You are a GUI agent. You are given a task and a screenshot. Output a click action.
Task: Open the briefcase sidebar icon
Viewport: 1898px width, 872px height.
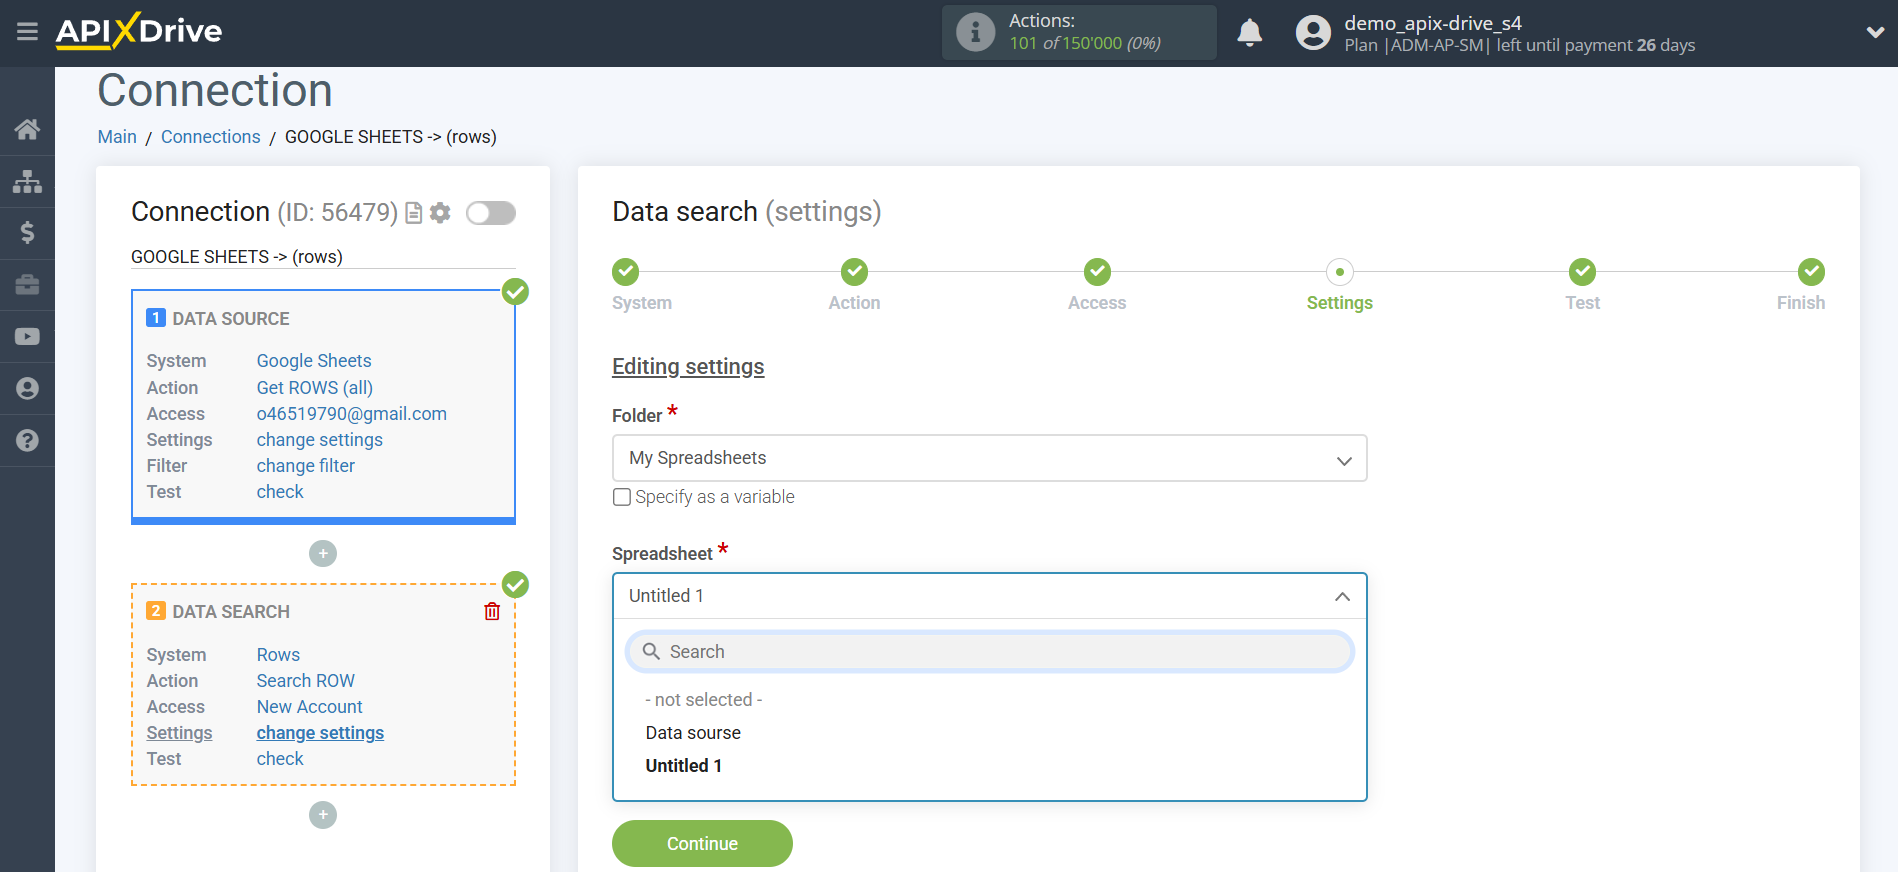(x=27, y=285)
